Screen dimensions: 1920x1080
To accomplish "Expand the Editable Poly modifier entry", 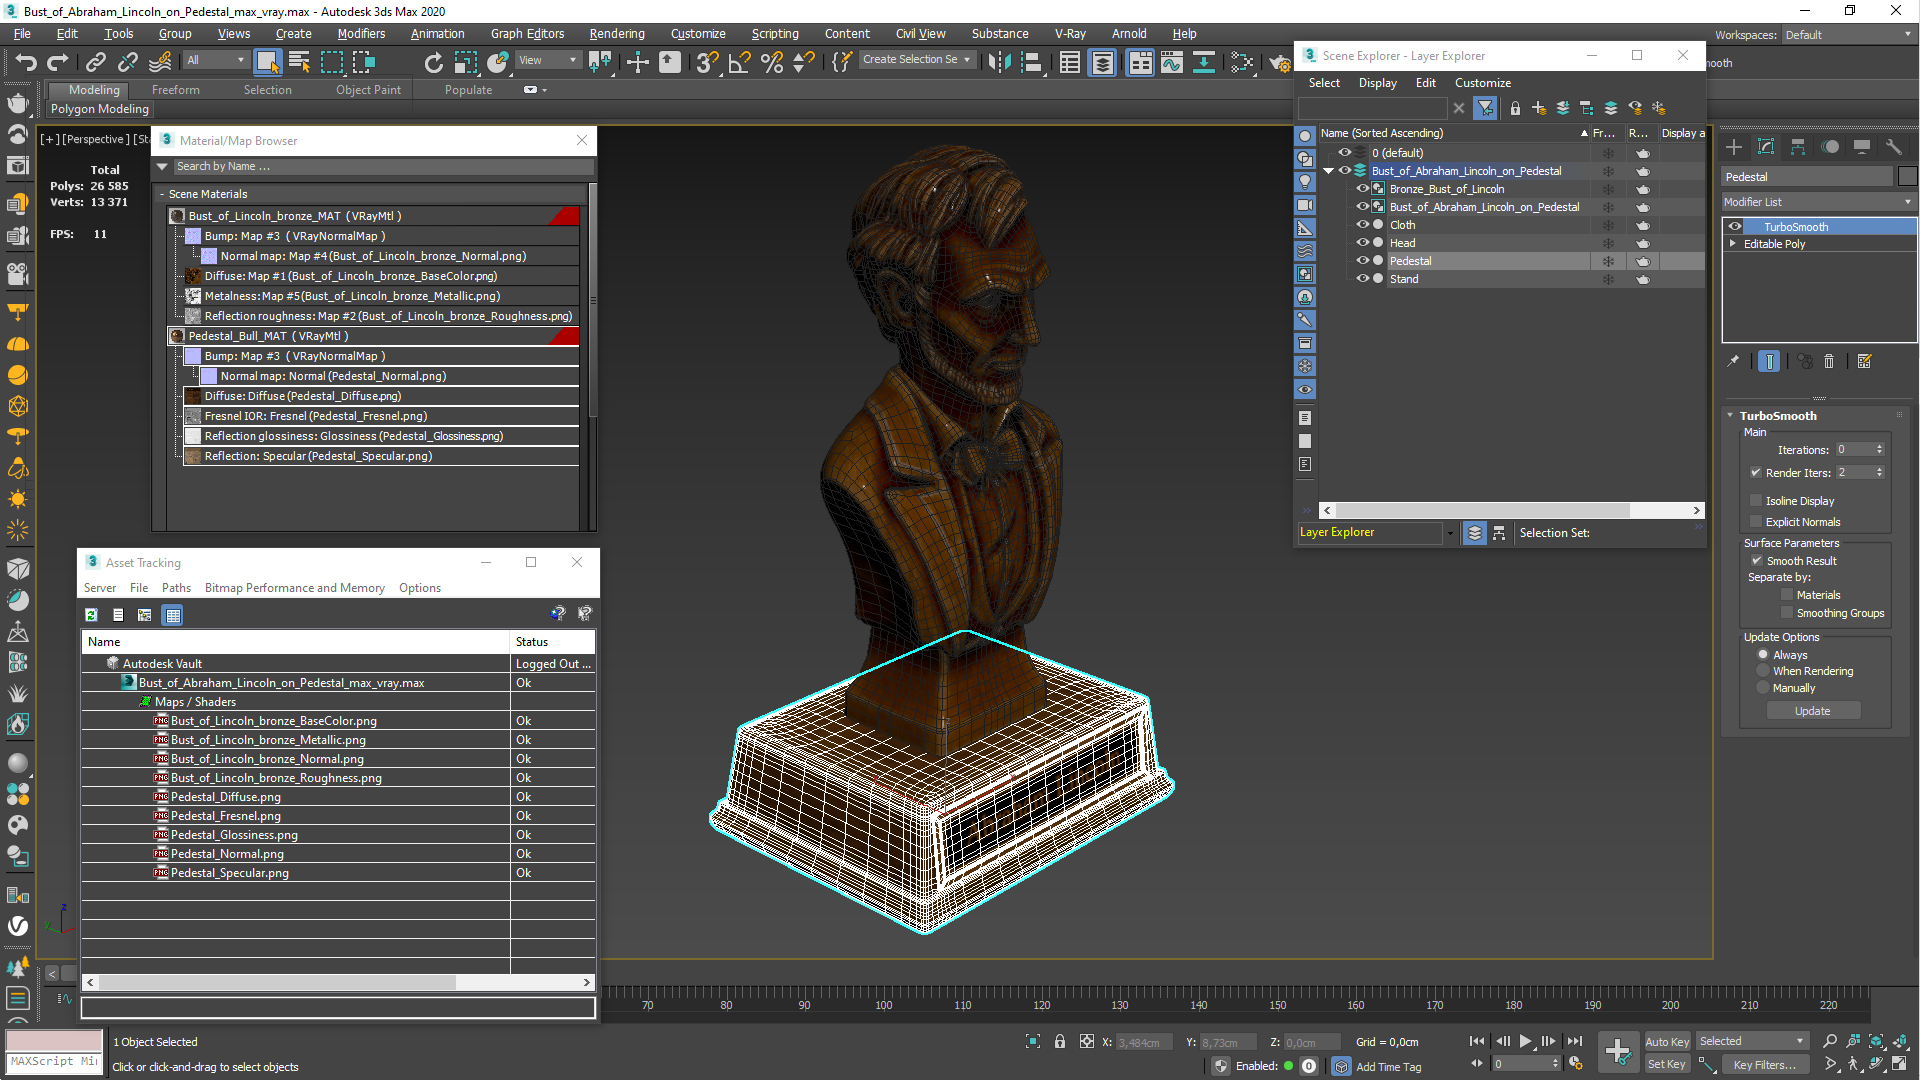I will pos(1732,244).
